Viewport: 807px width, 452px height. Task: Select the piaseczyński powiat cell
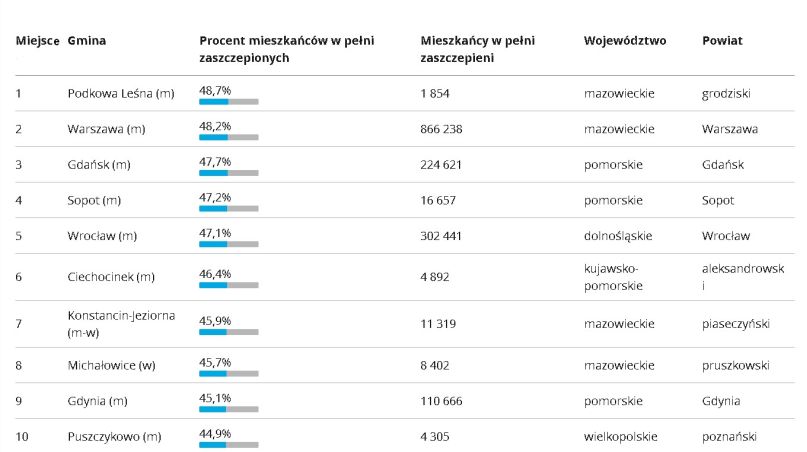[735, 324]
